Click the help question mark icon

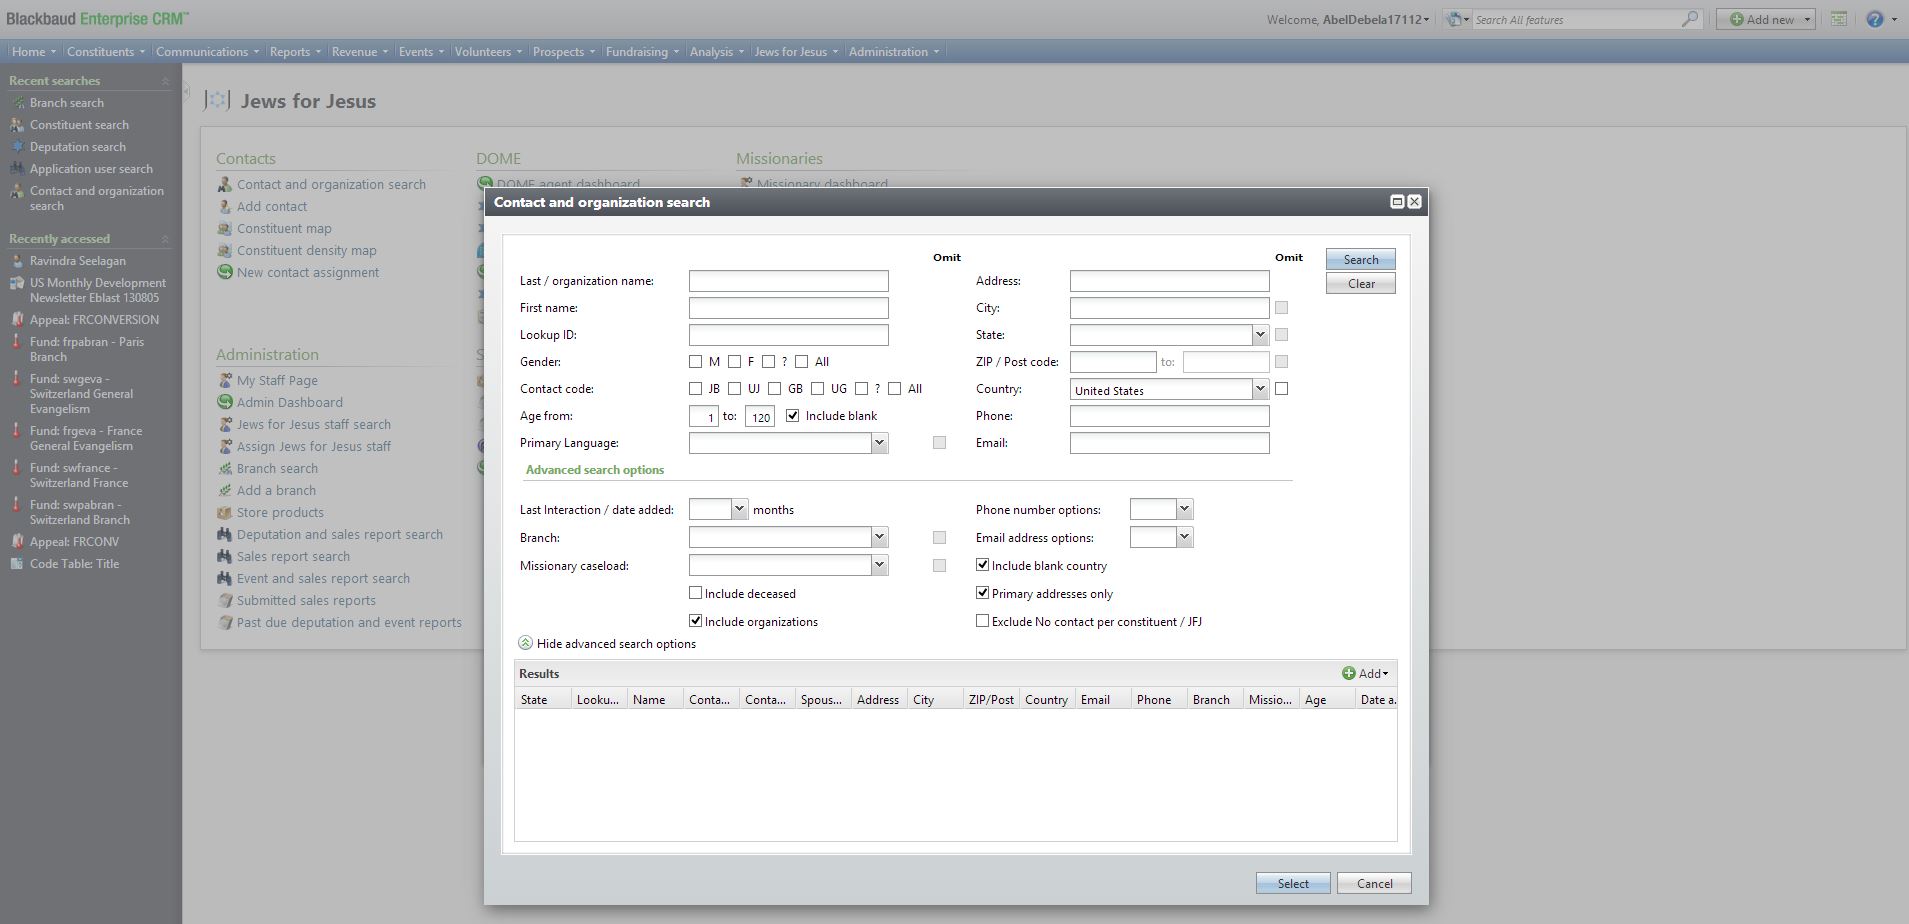coord(1875,19)
